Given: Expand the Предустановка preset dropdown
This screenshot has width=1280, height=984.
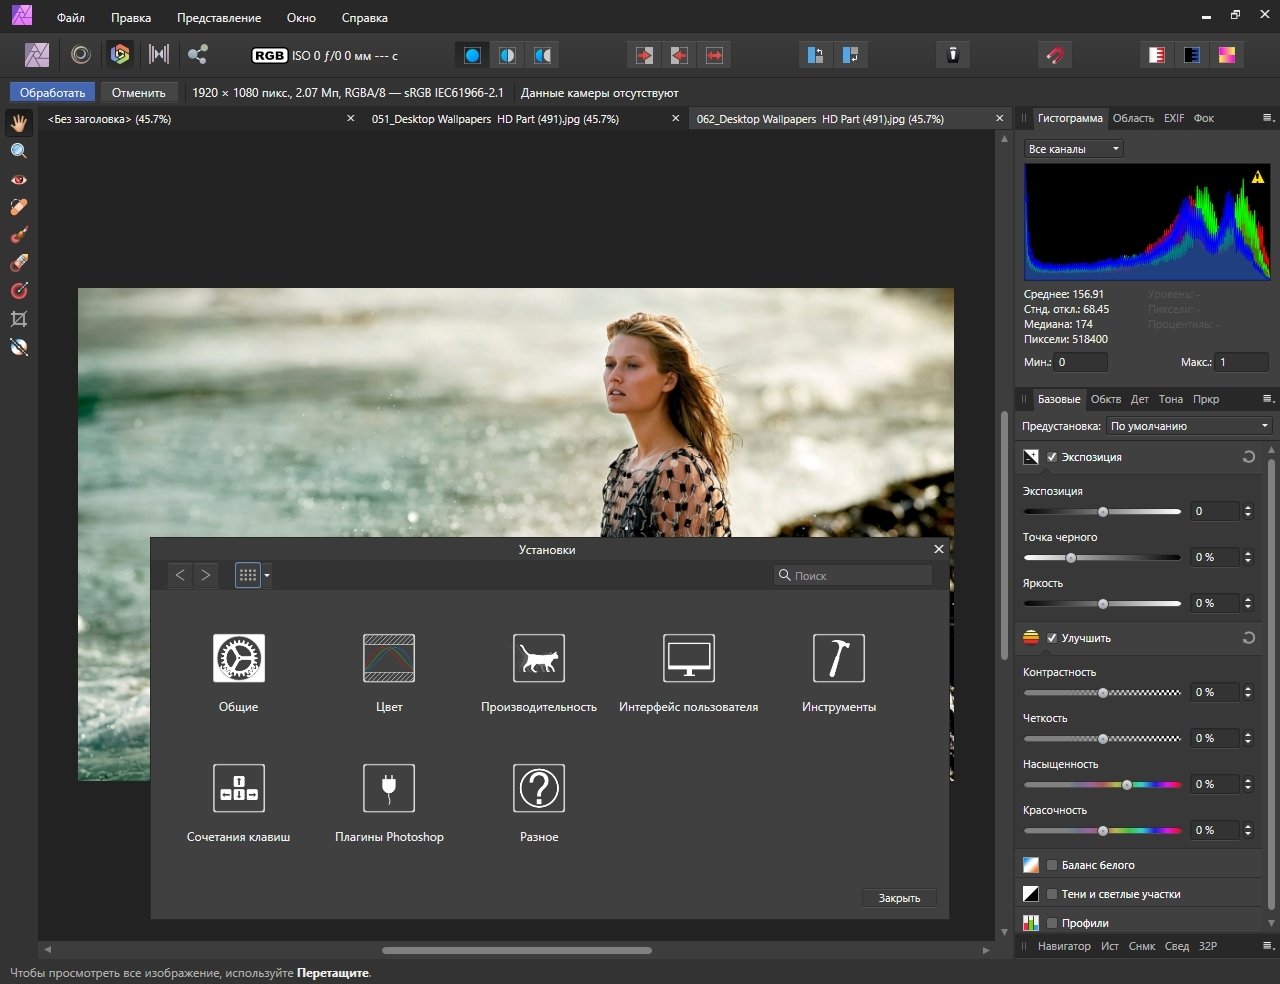Looking at the screenshot, I should (x=1189, y=426).
